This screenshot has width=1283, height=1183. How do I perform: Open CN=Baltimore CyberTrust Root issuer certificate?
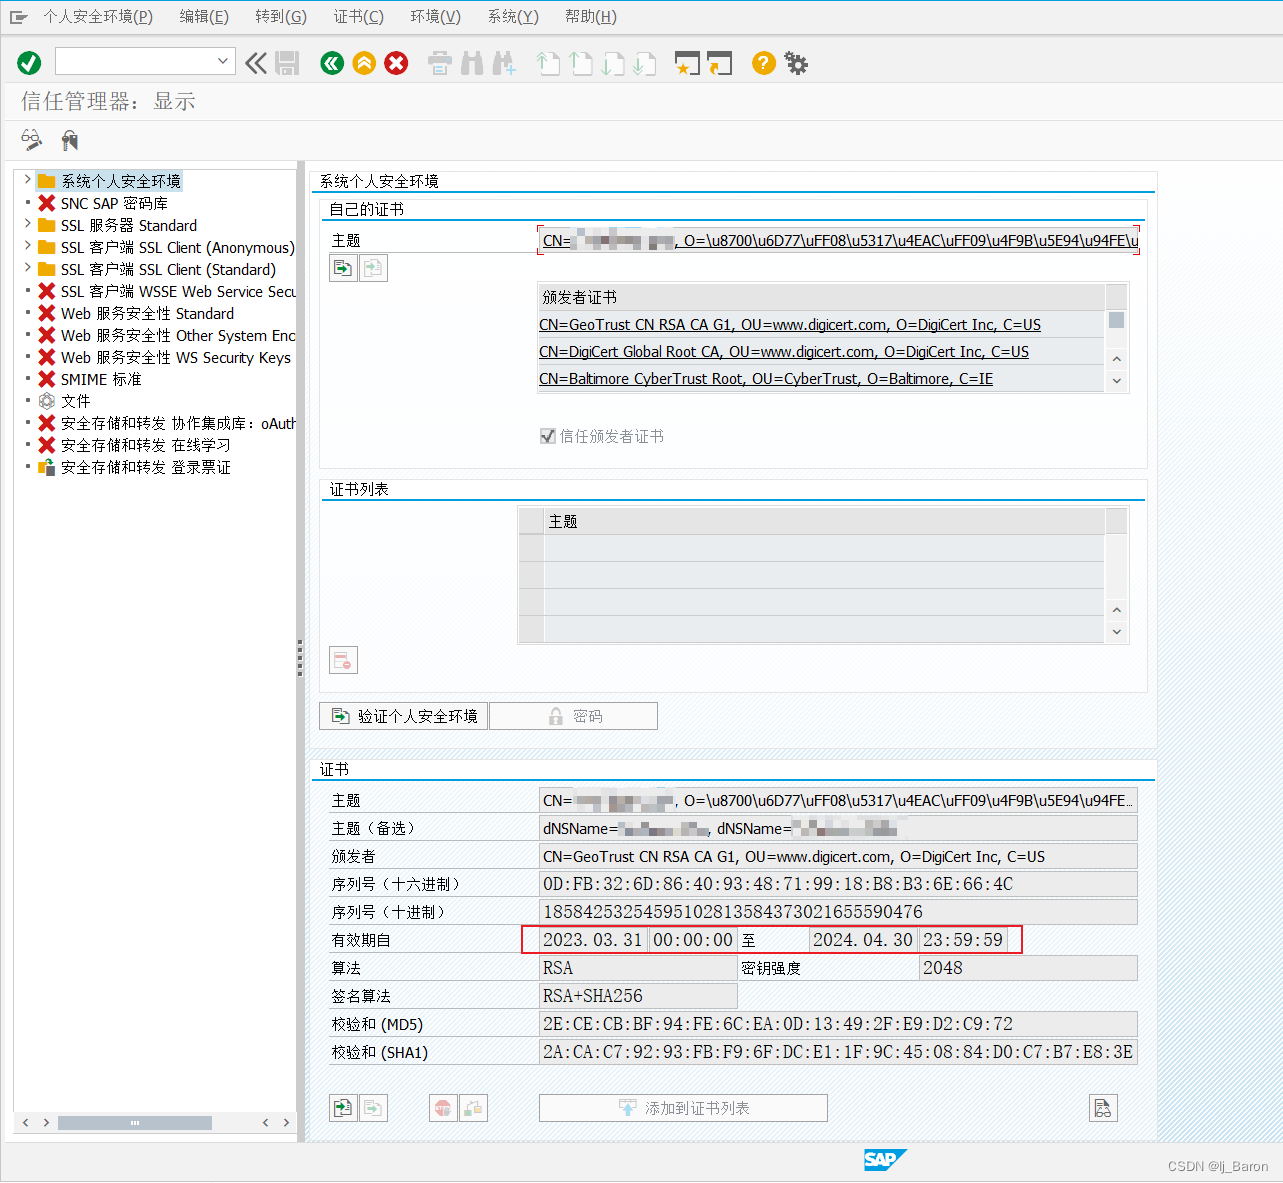[x=766, y=379]
